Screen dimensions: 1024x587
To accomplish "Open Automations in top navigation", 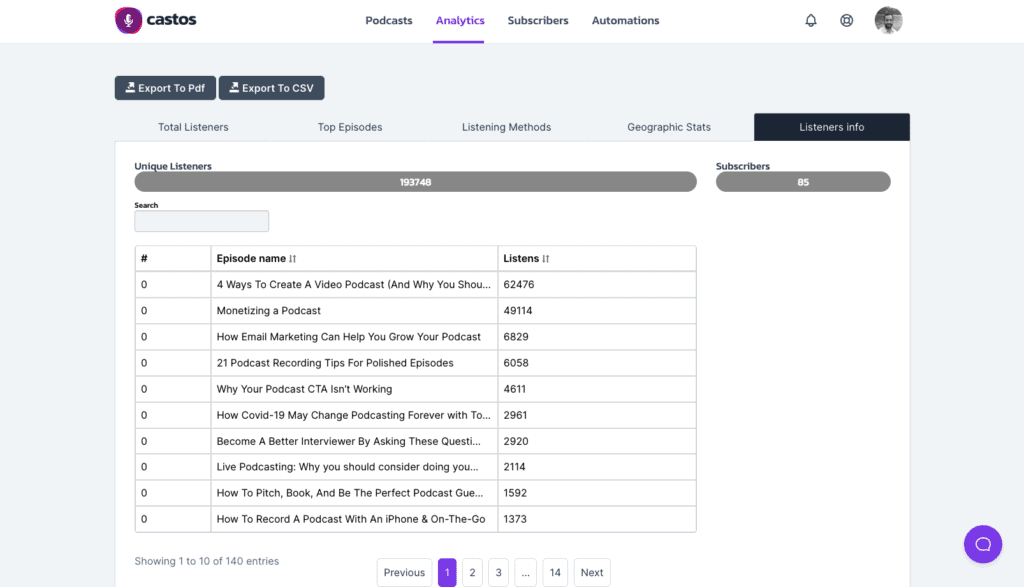I will [x=626, y=20].
